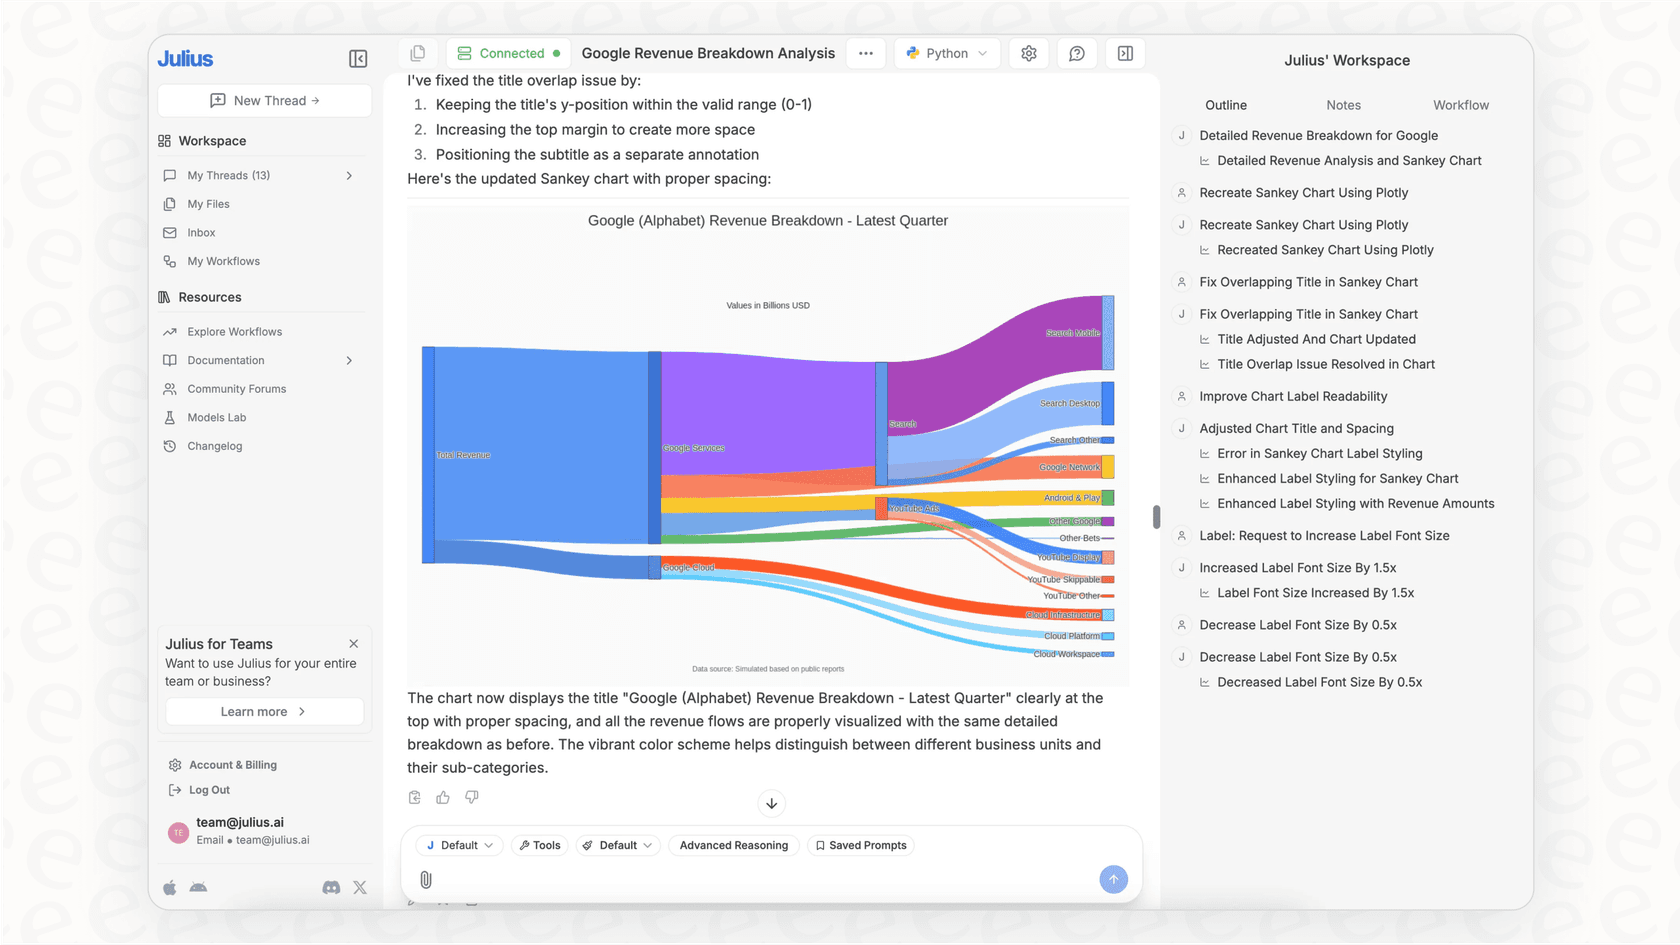This screenshot has width=1680, height=945.
Task: Switch to the Workflow tab
Action: coord(1460,105)
